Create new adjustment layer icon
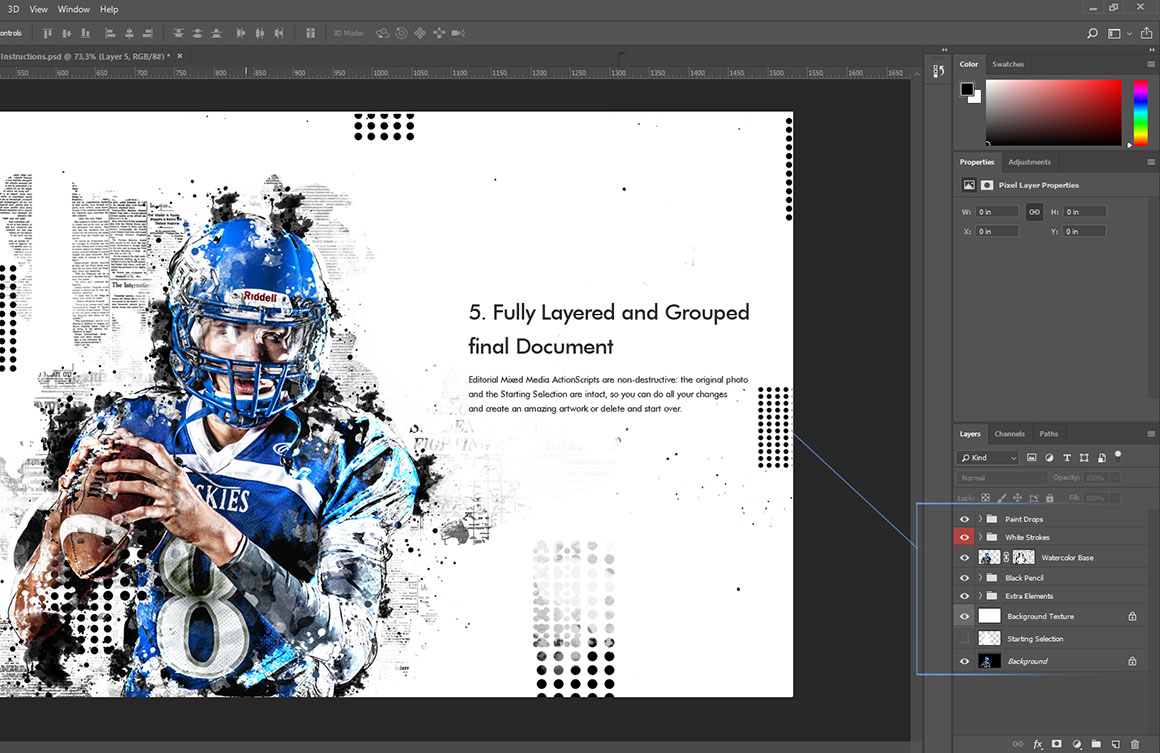 click(1076, 744)
